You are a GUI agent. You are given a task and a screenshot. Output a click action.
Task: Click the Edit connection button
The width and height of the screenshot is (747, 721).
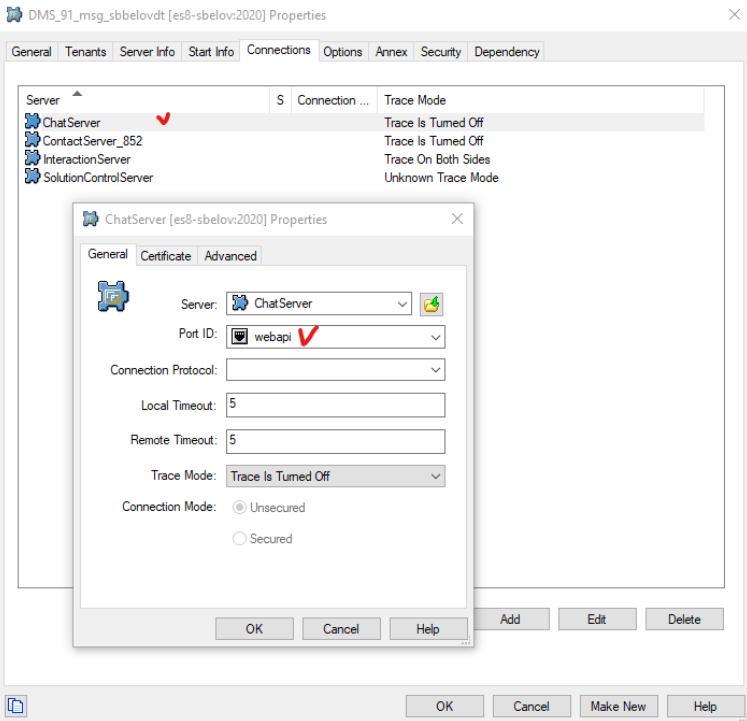(x=597, y=619)
